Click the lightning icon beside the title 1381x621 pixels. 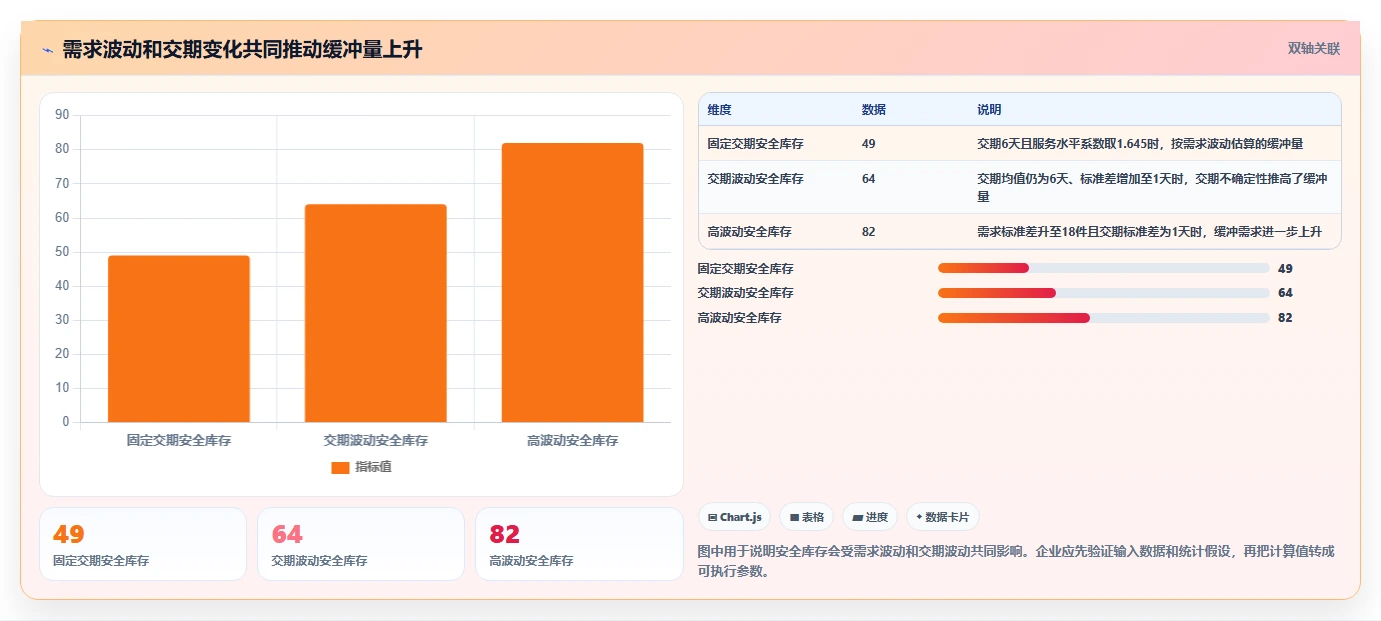(47, 50)
